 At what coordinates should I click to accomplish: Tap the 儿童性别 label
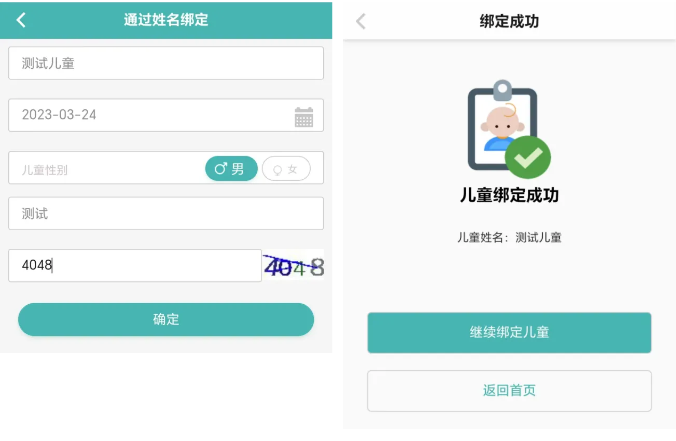pyautogui.click(x=44, y=170)
